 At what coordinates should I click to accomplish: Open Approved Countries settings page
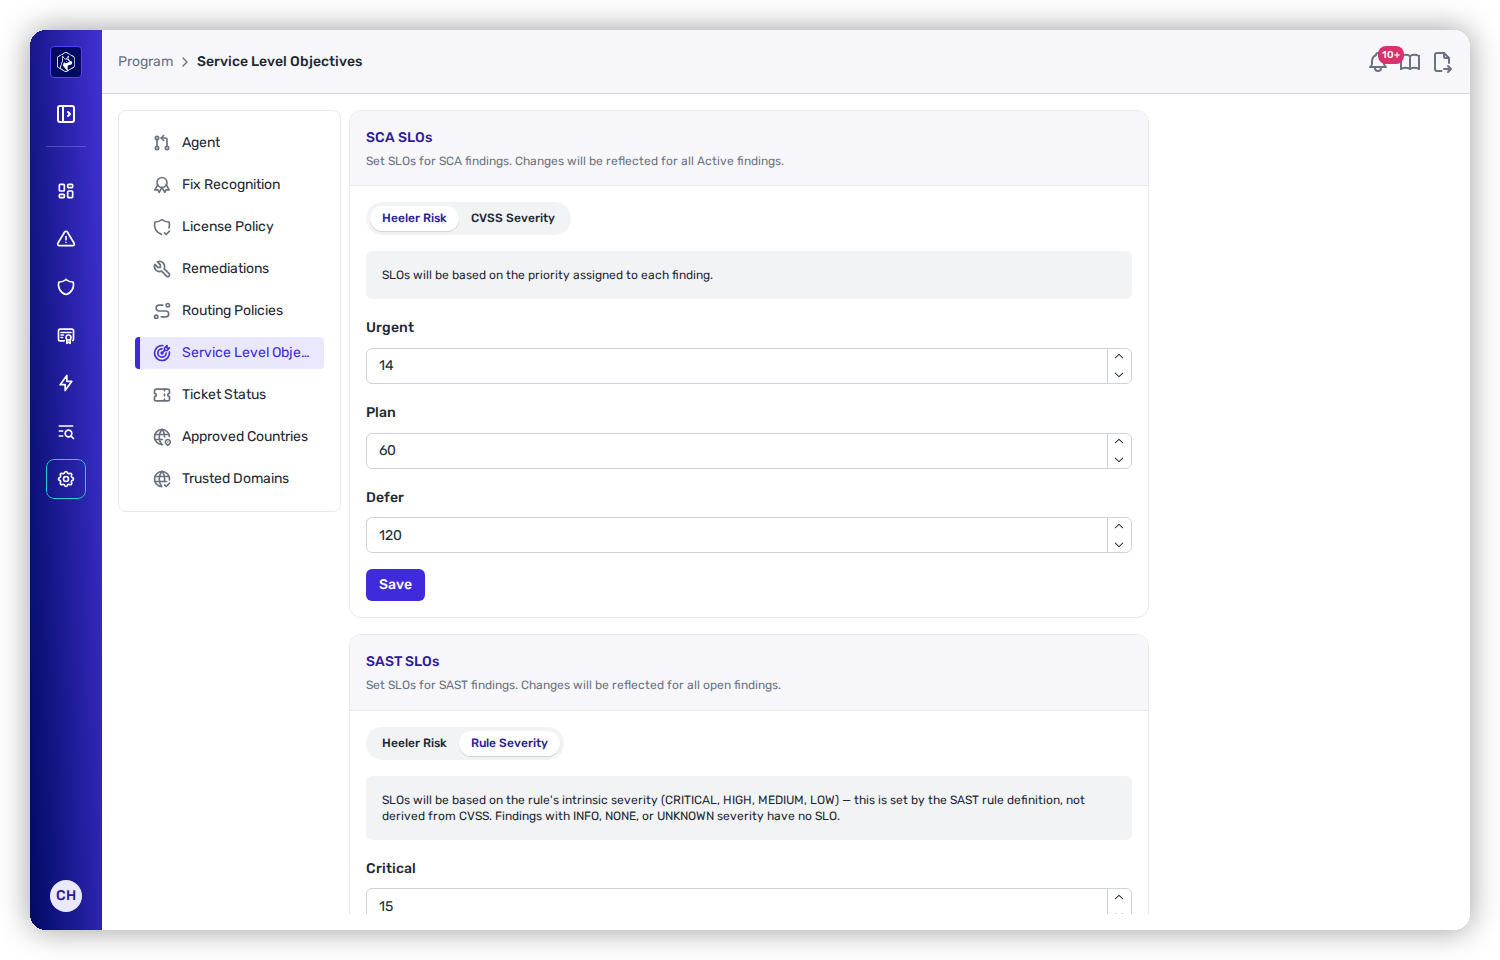[230, 437]
